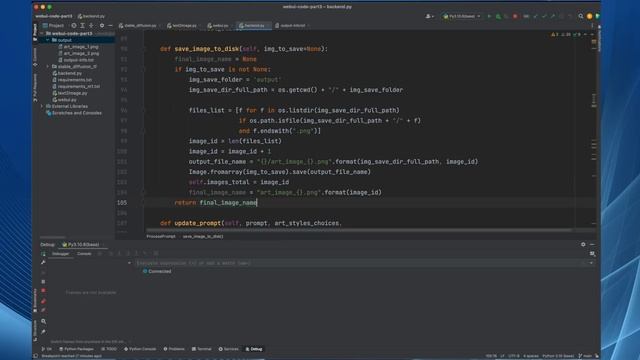Select webui.py in project tree
Image resolution: width=640 pixels, height=360 pixels.
point(64,100)
